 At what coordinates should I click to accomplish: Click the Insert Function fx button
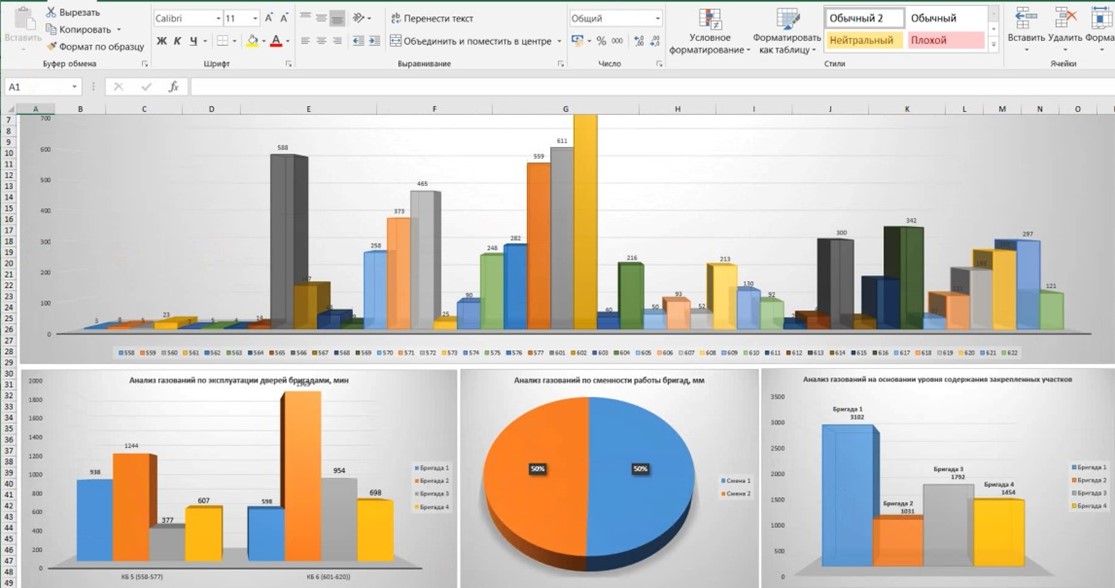pos(174,87)
